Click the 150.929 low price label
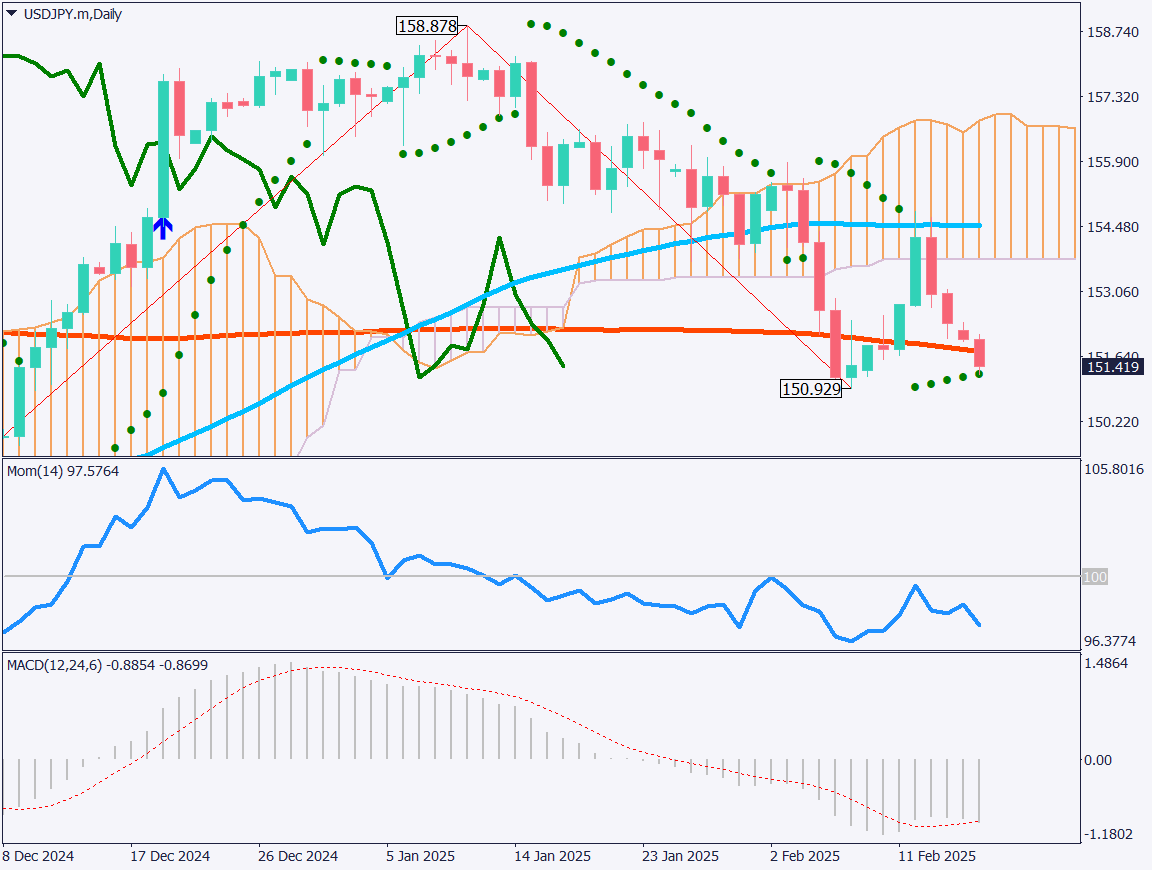 [x=812, y=388]
